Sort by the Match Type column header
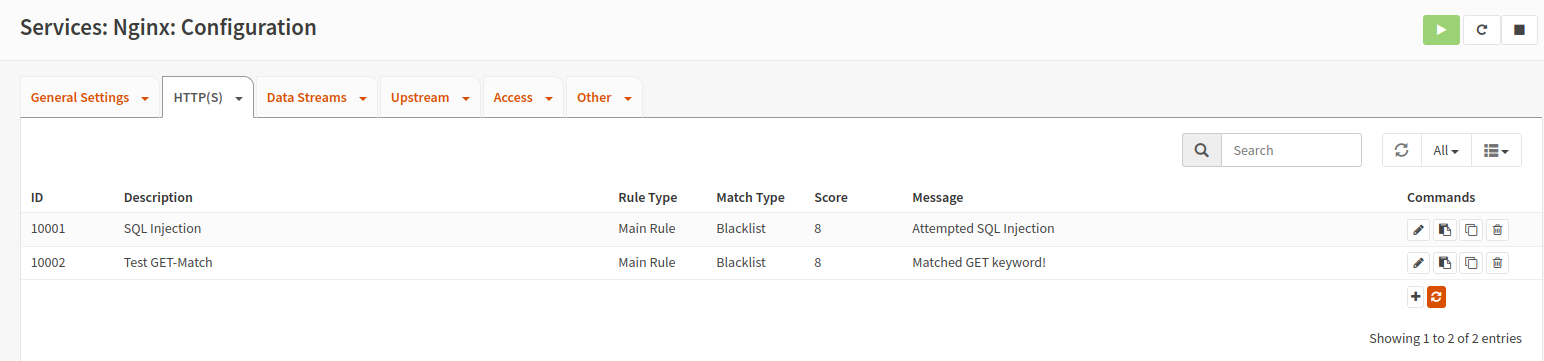Viewport: 1544px width, 361px height. tap(750, 197)
